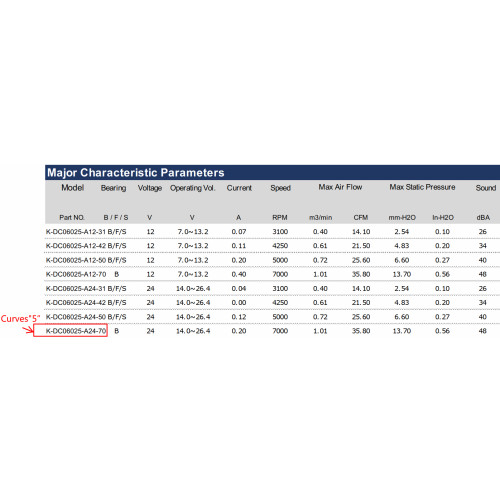The height and width of the screenshot is (500, 500).
Task: Click the Voltage column header
Action: [x=150, y=188]
